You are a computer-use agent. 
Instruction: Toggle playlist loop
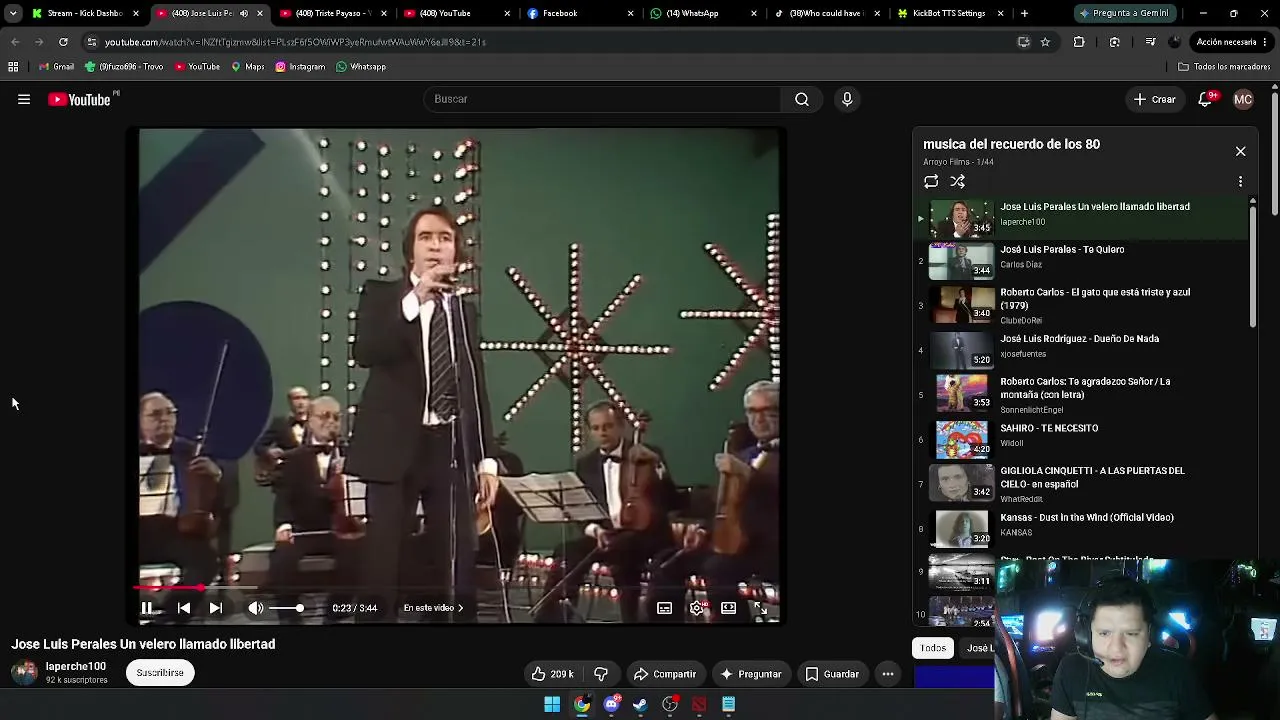pos(931,182)
